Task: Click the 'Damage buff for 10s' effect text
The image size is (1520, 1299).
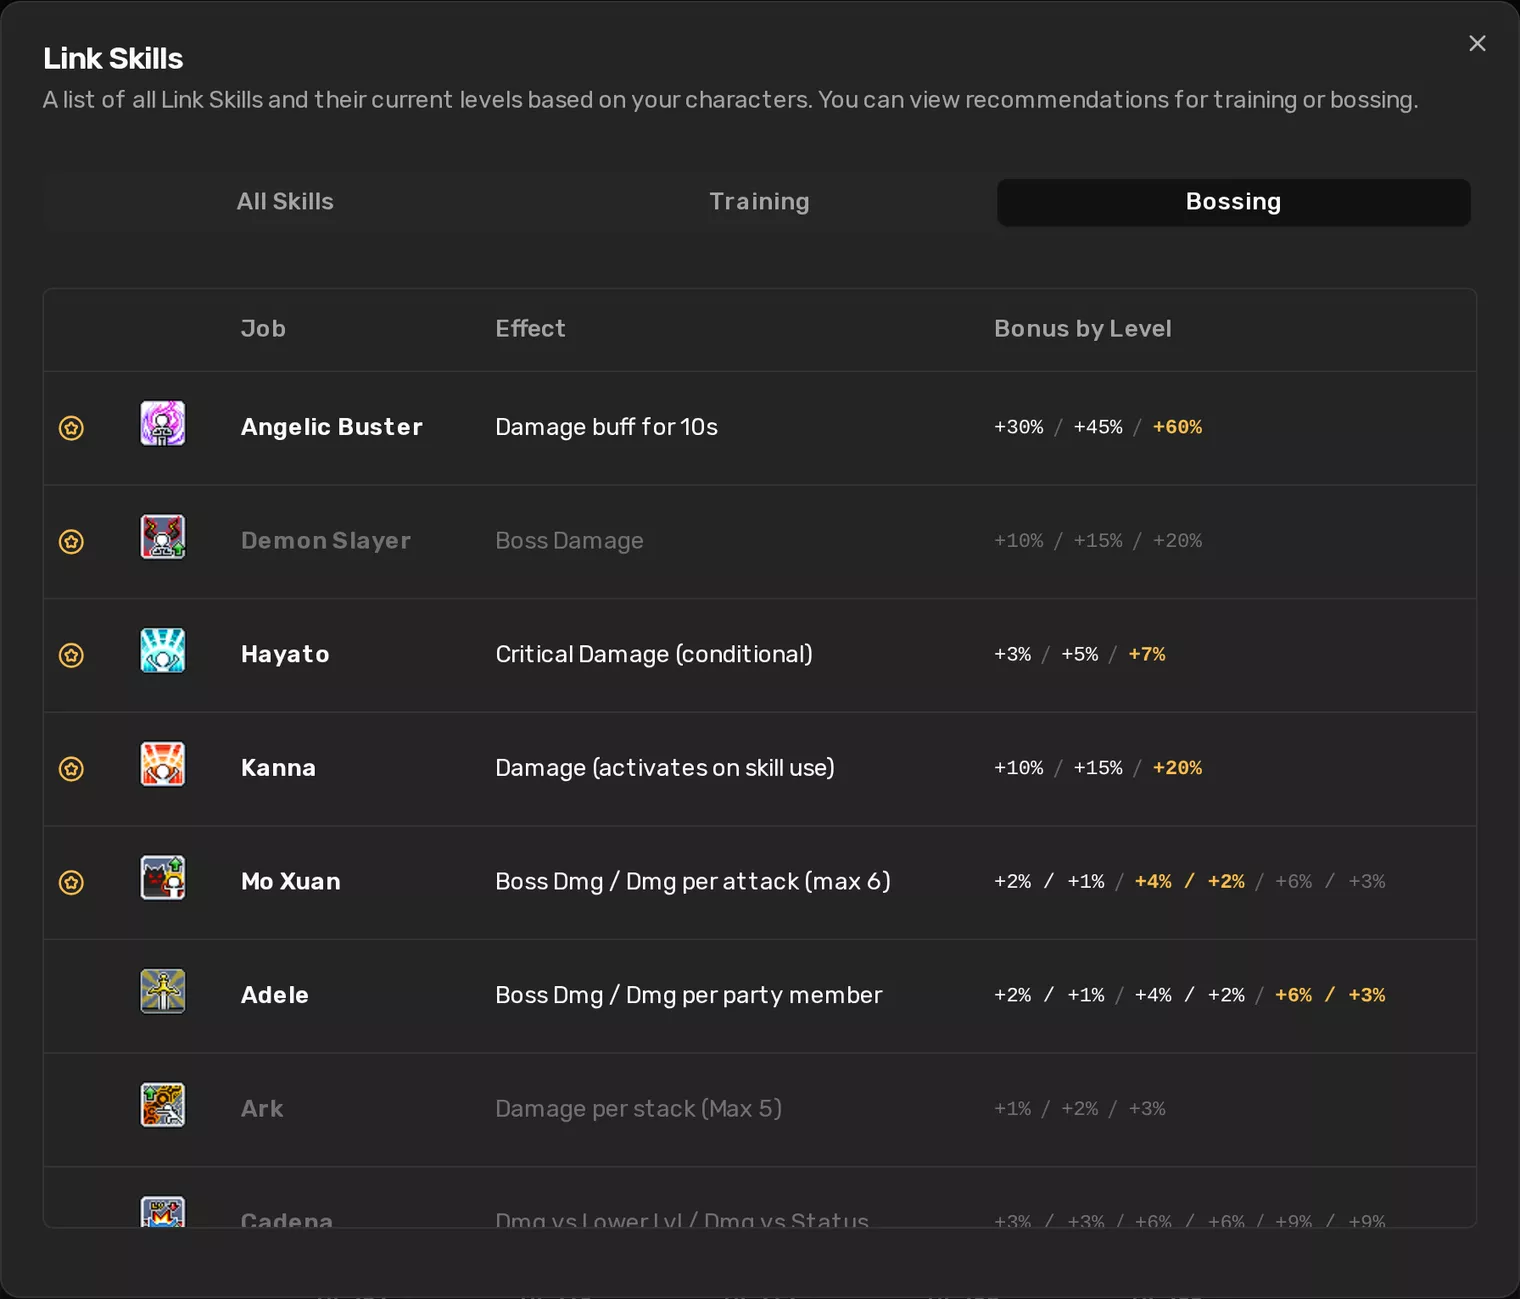Action: click(x=607, y=427)
